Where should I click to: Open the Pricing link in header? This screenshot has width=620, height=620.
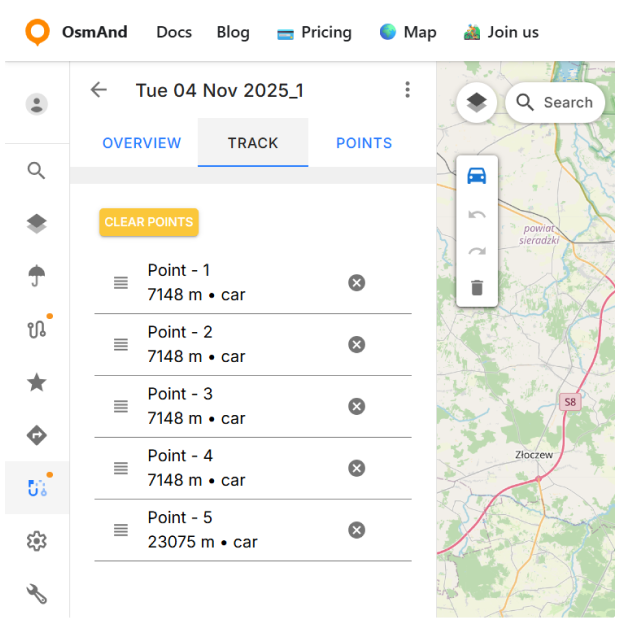(x=314, y=32)
